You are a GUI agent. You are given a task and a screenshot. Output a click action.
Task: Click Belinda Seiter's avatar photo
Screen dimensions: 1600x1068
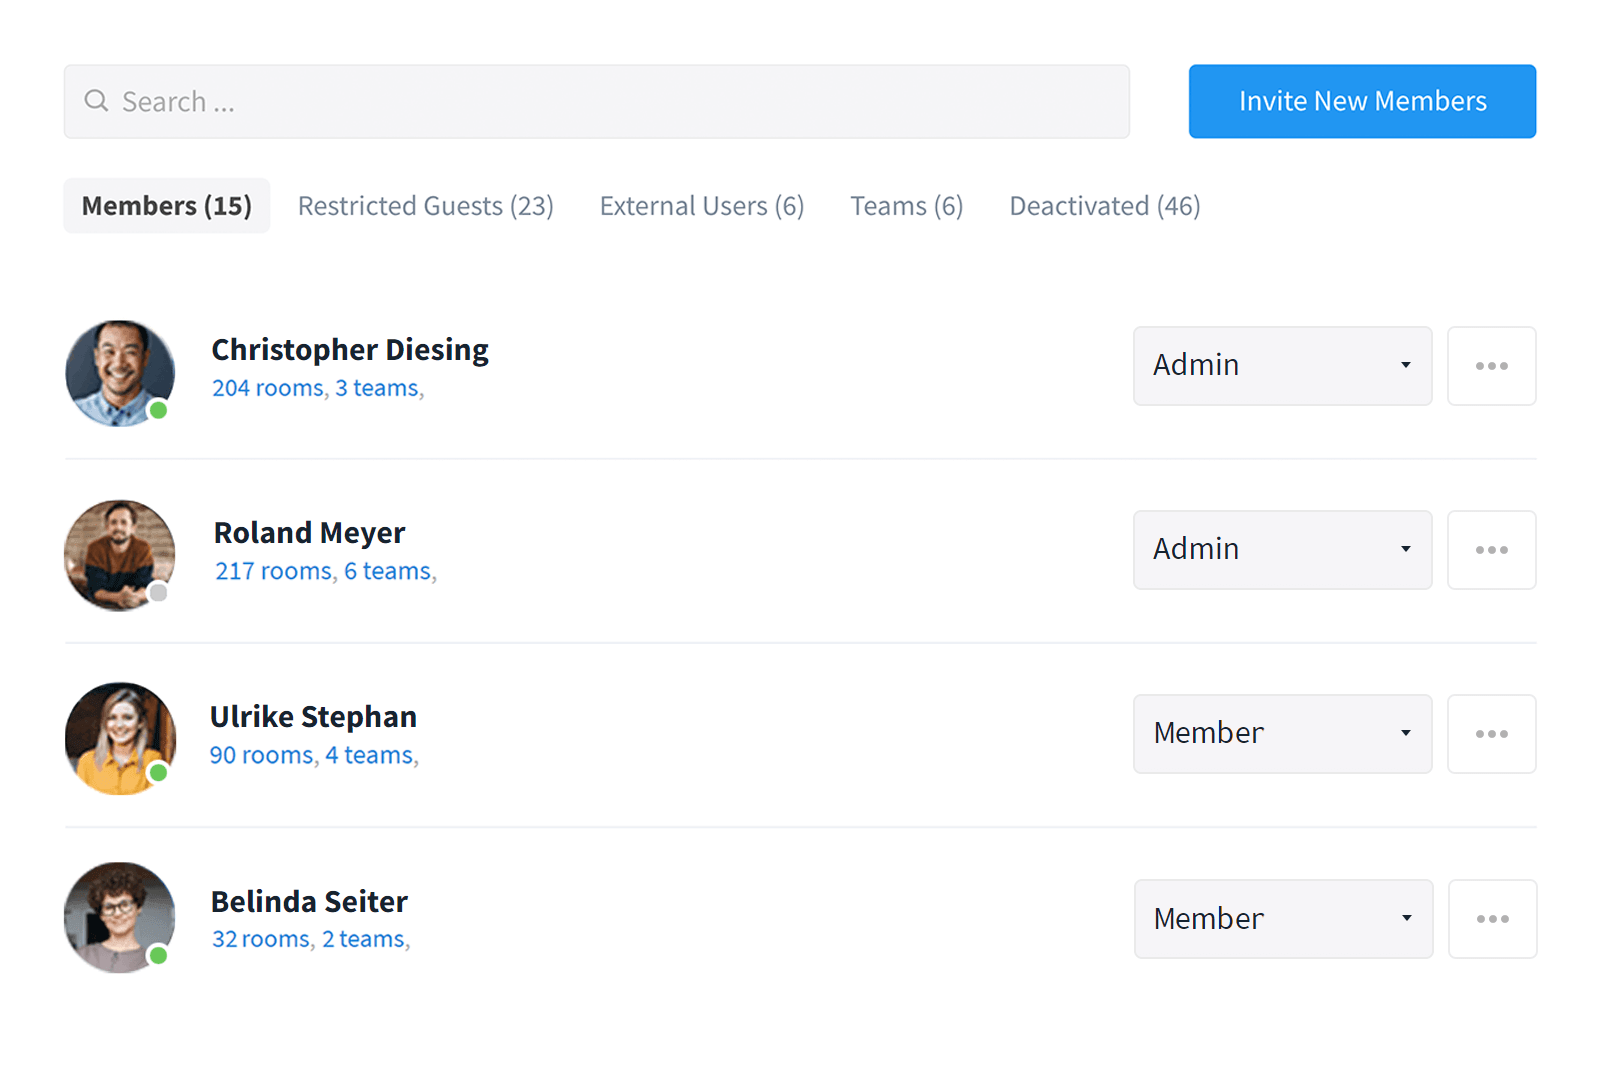pyautogui.click(x=120, y=917)
